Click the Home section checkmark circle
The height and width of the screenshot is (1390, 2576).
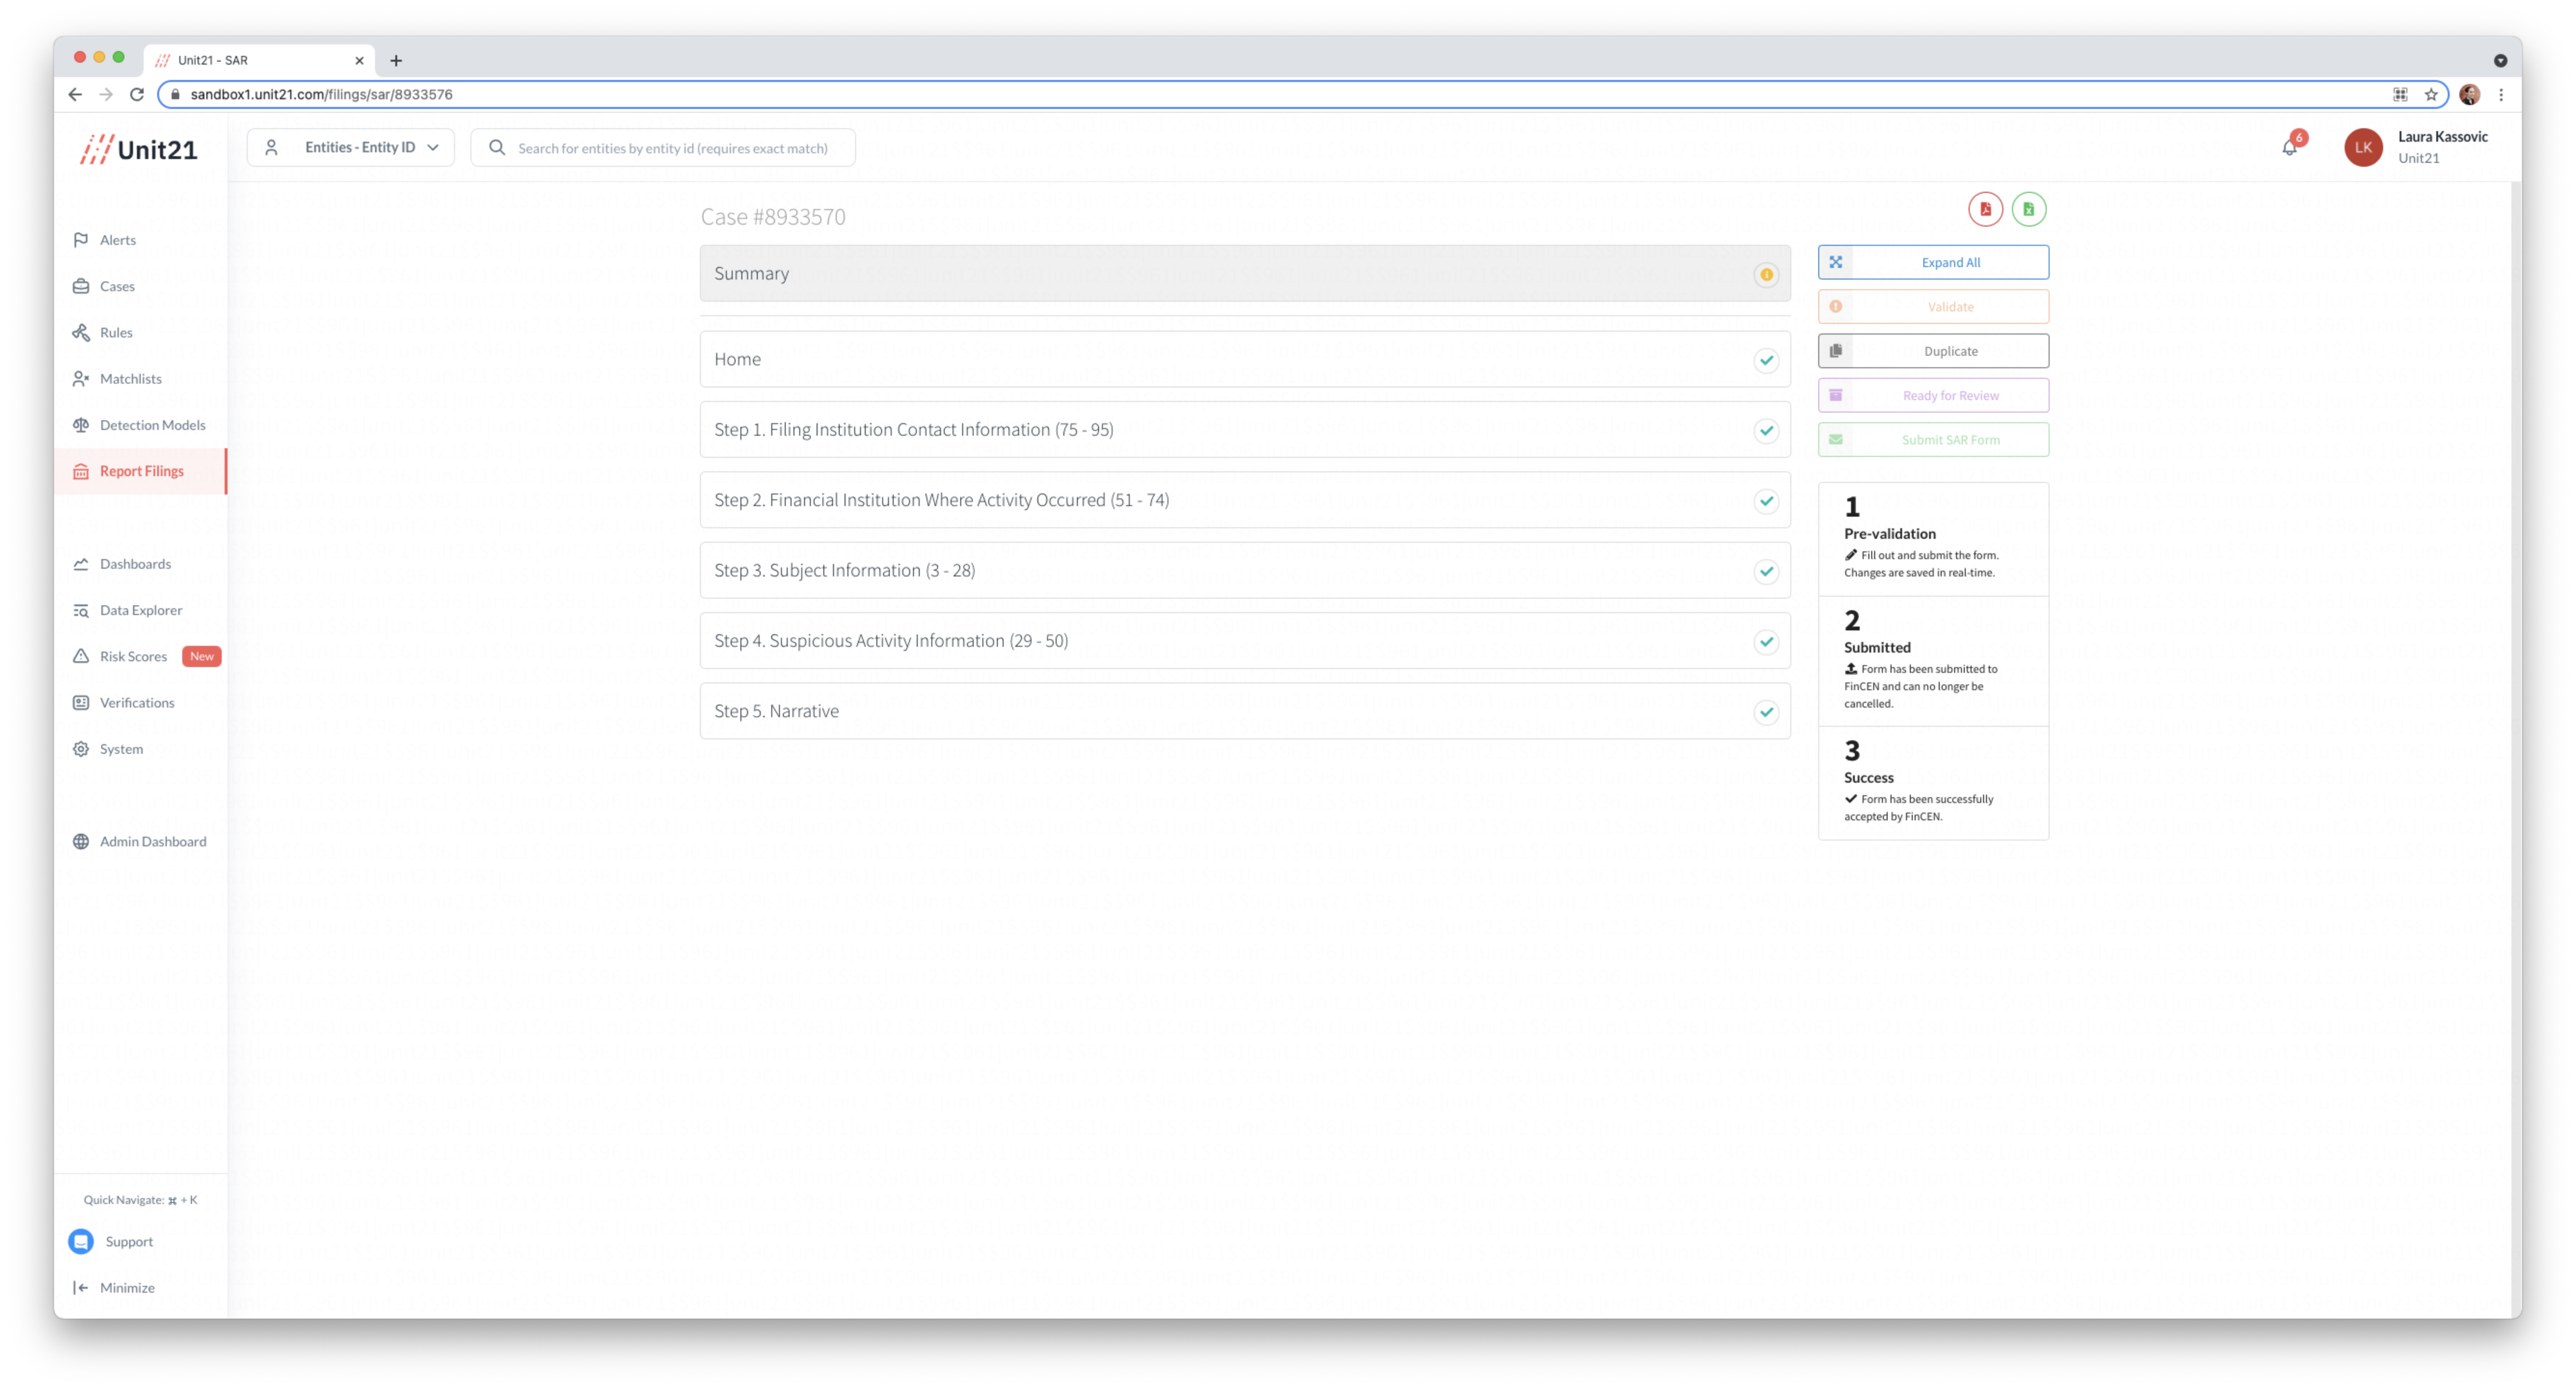click(x=1766, y=360)
